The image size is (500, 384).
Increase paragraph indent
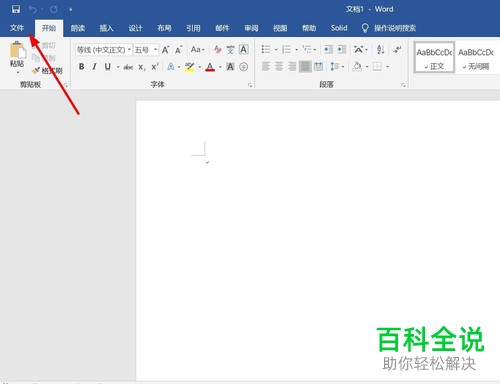342,50
